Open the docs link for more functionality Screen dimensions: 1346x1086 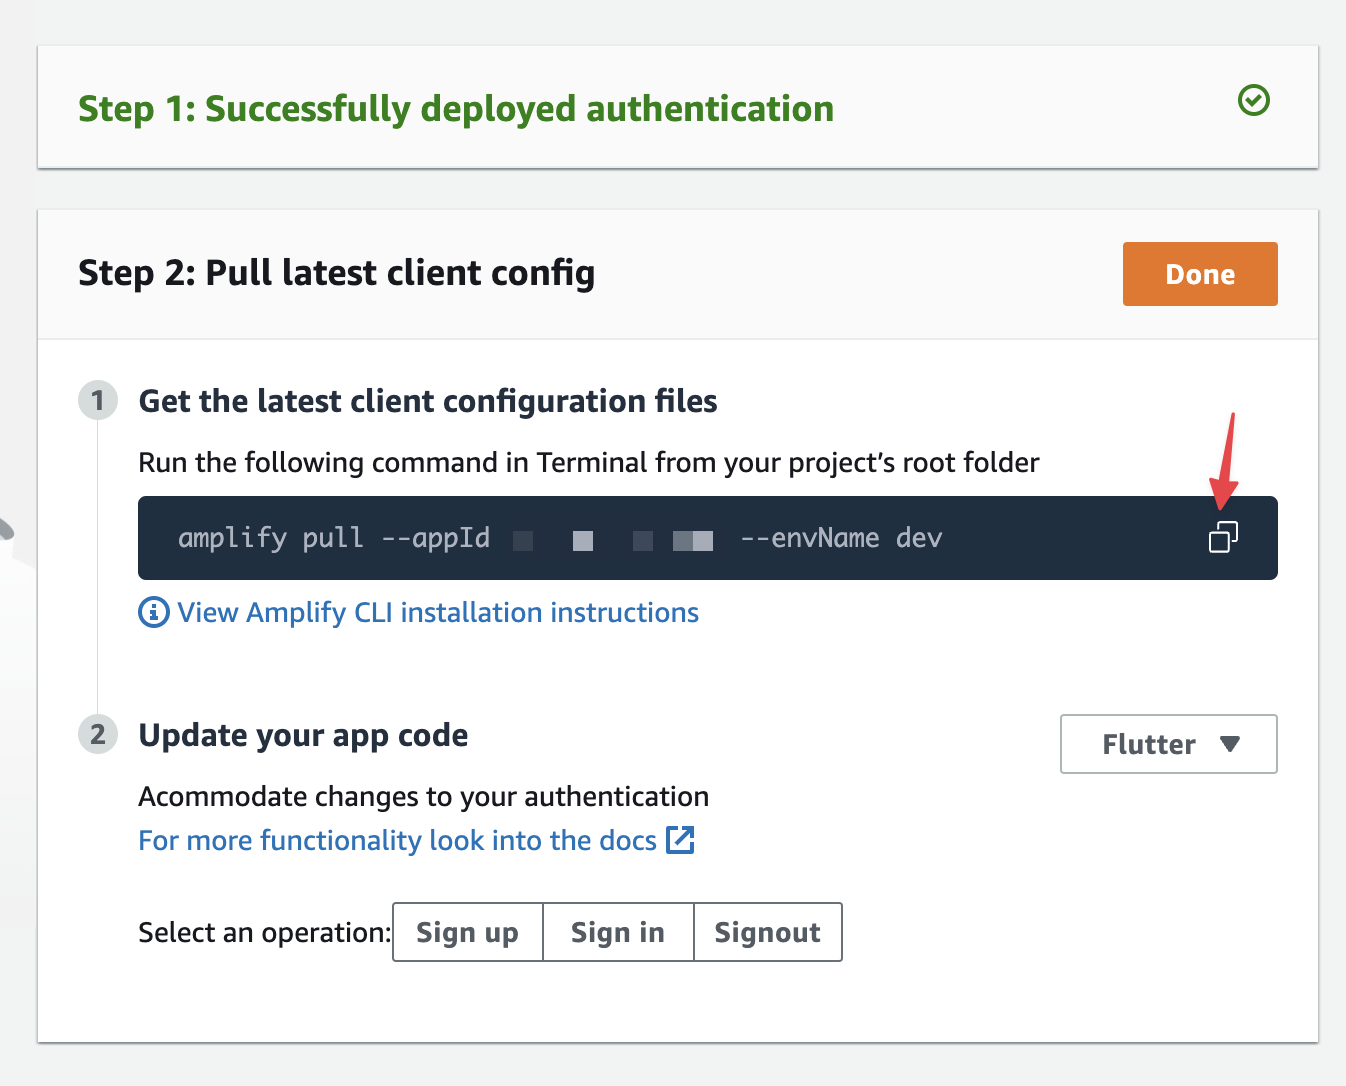pyautogui.click(x=398, y=840)
